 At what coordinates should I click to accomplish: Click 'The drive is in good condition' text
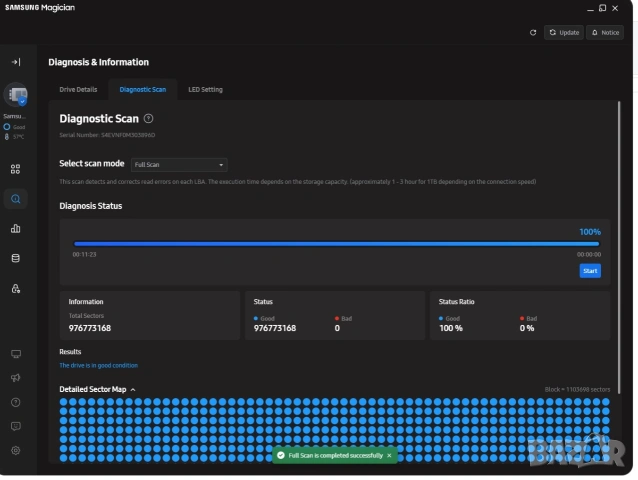[x=98, y=366]
